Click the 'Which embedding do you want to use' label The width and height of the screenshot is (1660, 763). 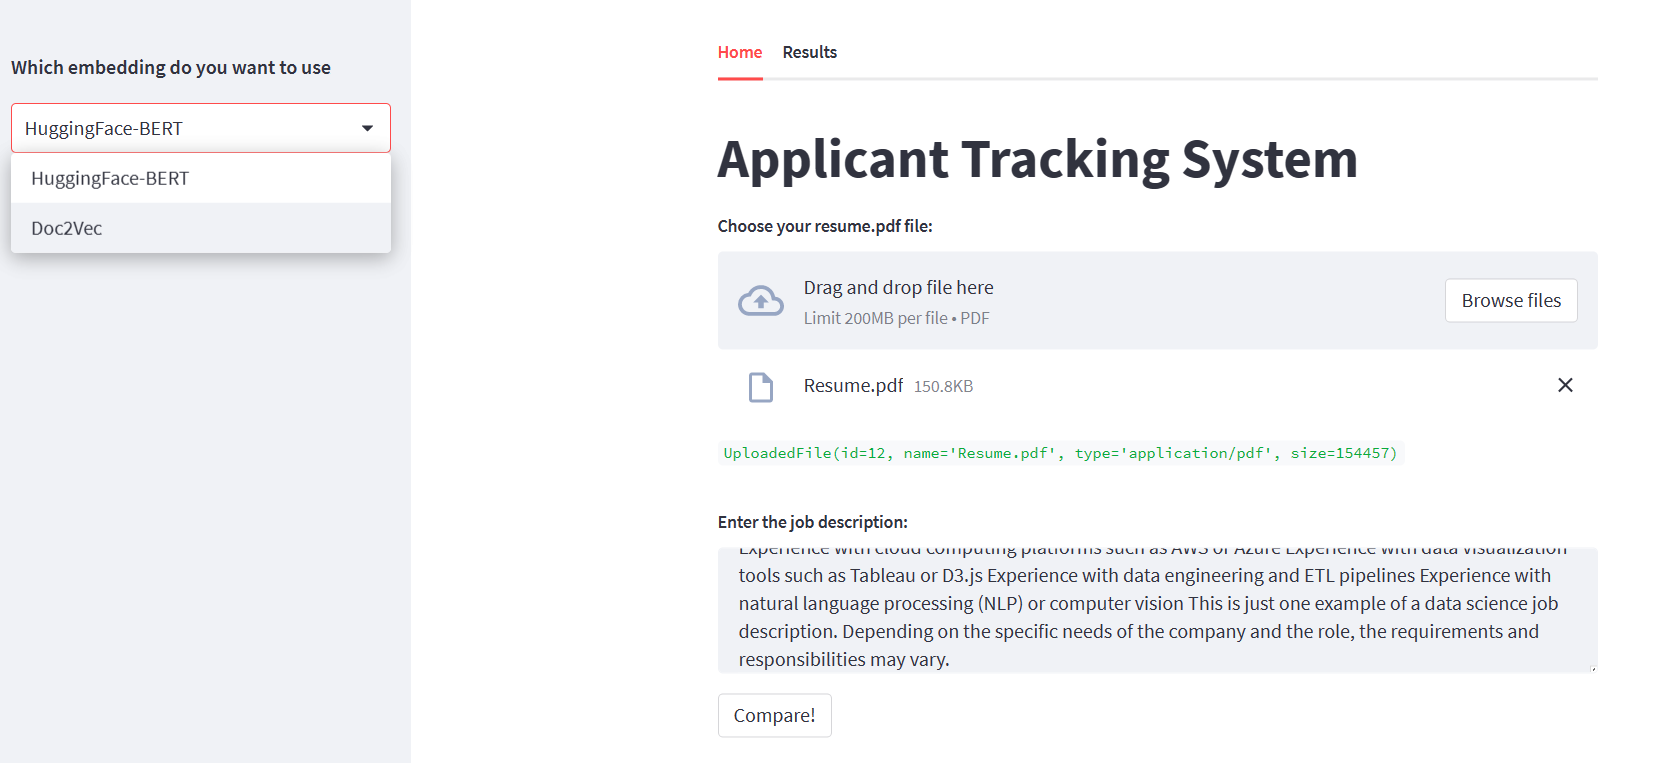(171, 68)
